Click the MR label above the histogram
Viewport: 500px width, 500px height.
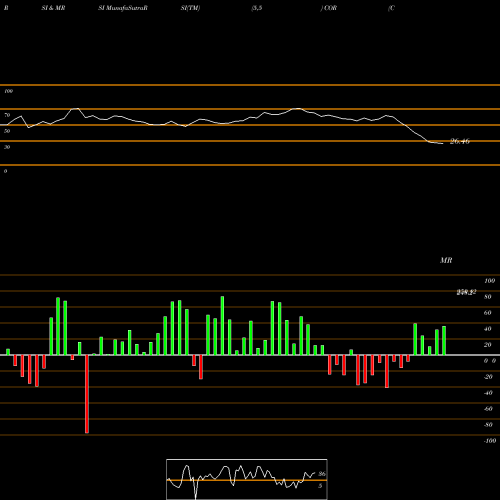point(446,260)
